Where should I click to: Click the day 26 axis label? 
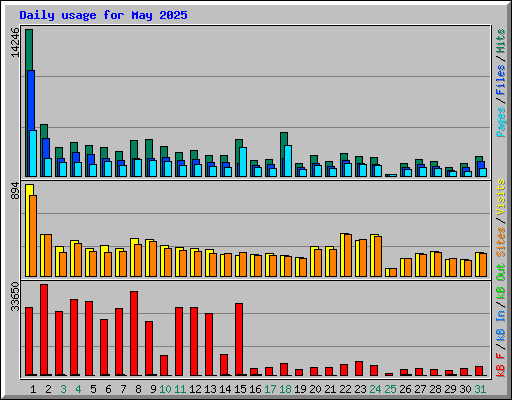(x=405, y=389)
